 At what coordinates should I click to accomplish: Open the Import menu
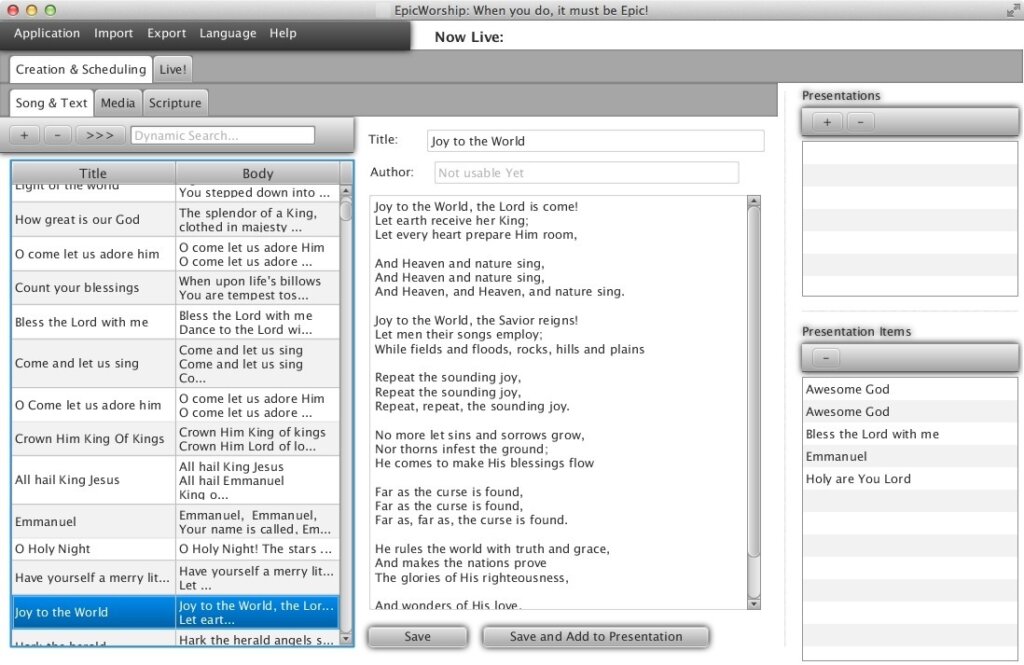(x=113, y=33)
